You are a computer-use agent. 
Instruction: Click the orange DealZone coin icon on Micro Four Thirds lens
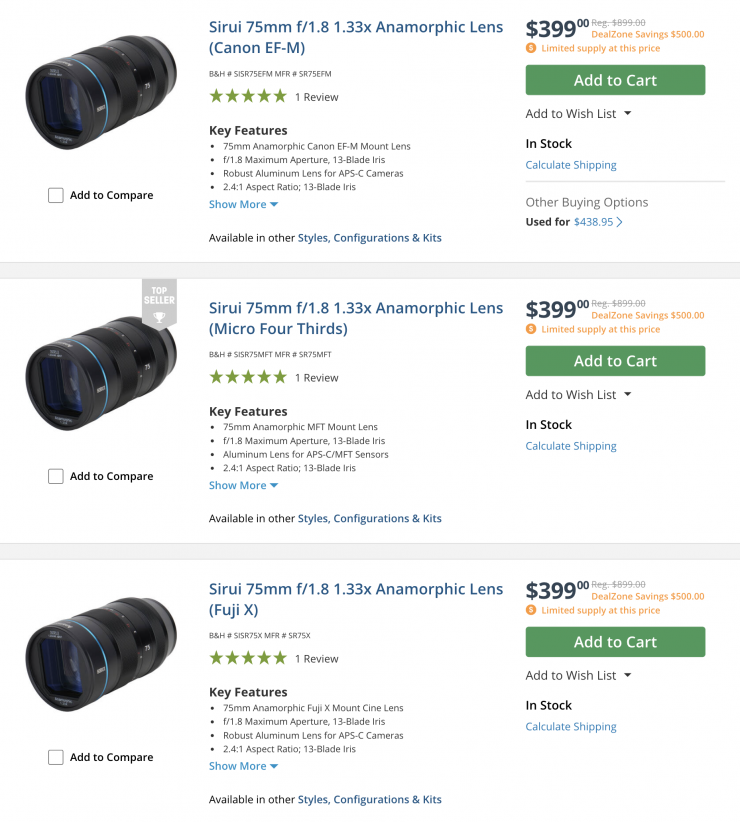tap(531, 329)
